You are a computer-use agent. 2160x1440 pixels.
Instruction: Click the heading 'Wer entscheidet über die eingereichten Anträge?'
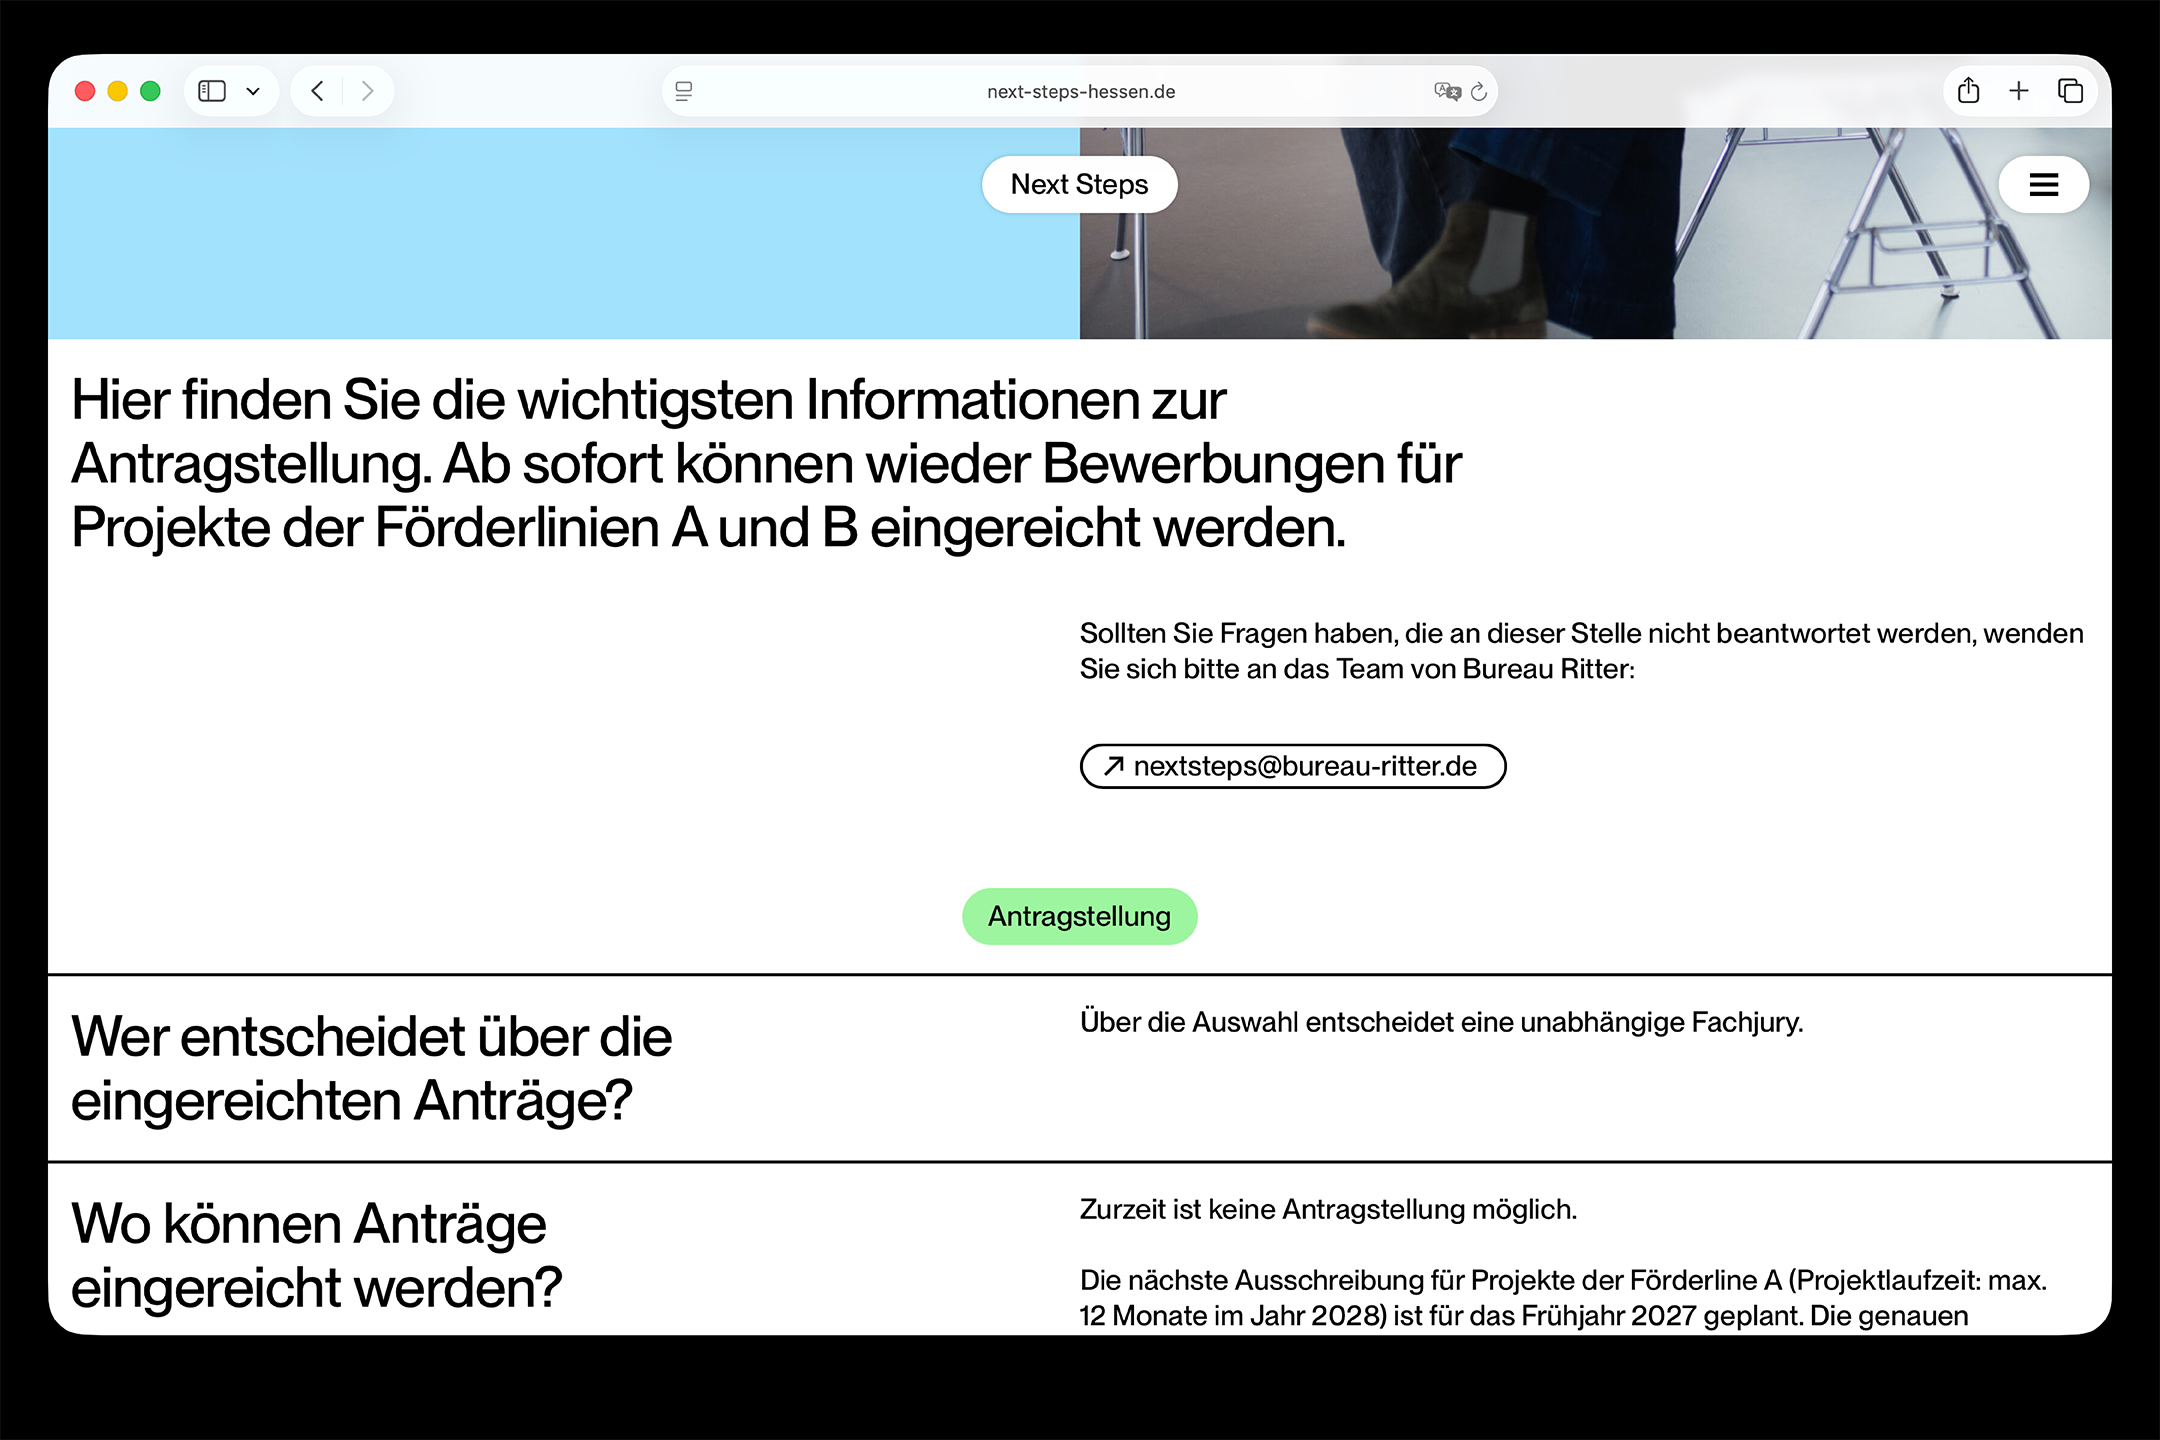coord(371,1068)
